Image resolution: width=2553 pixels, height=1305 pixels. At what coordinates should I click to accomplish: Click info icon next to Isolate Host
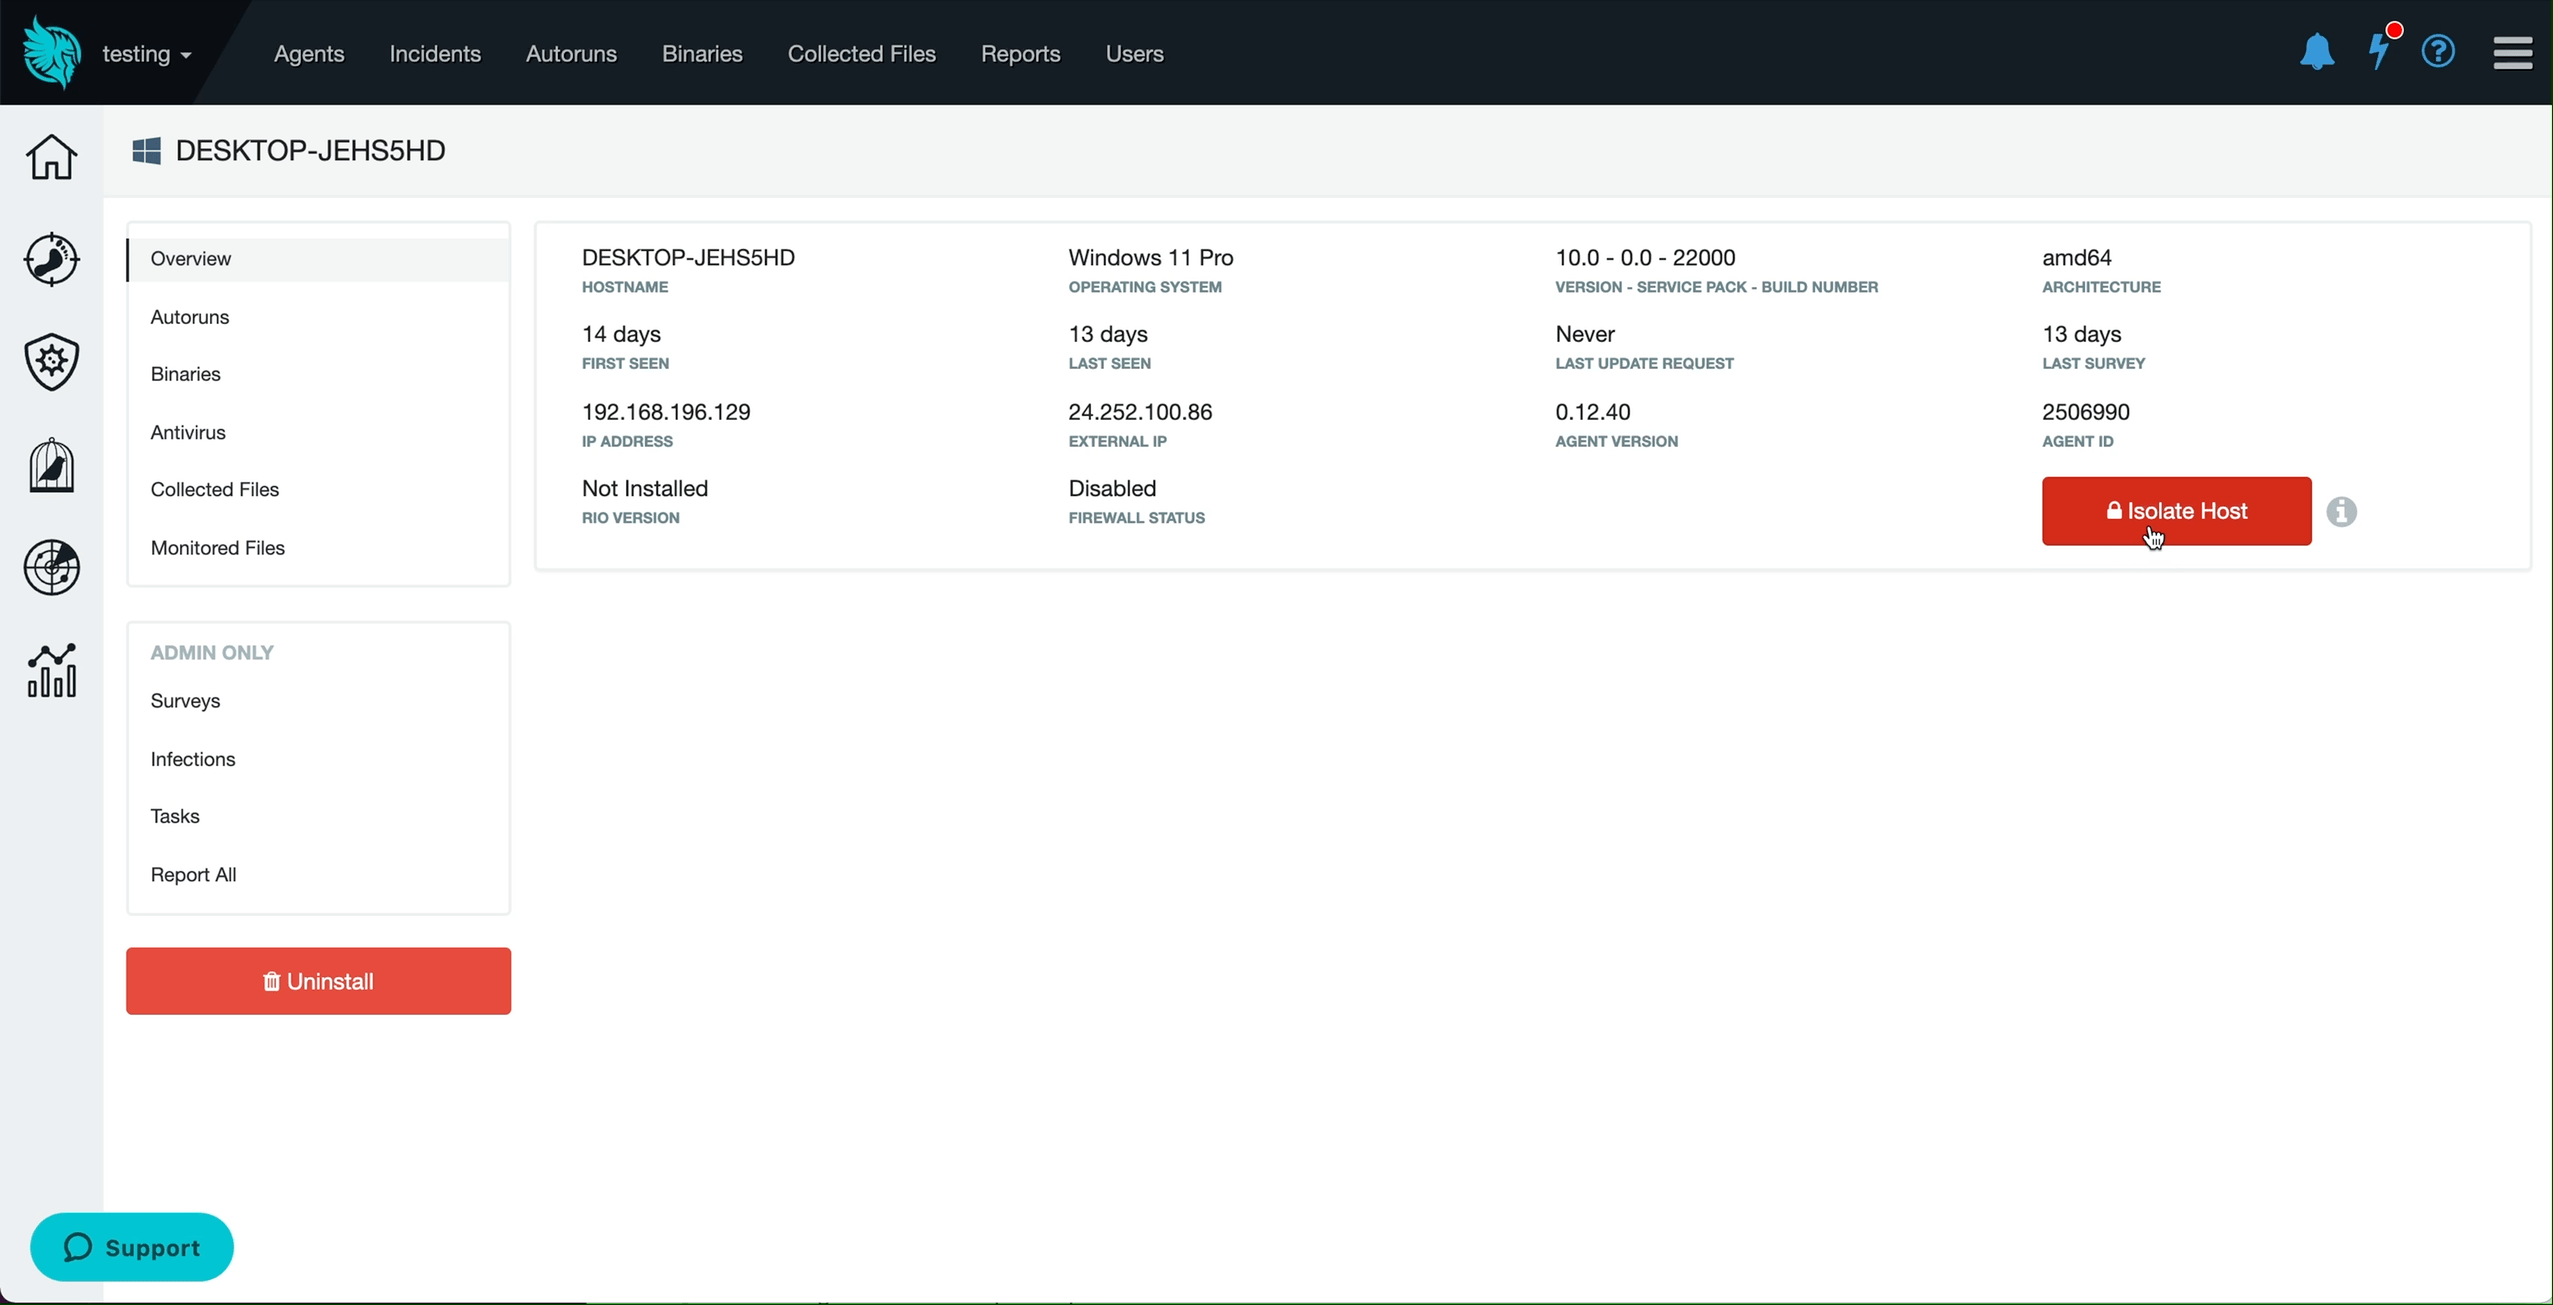2341,512
